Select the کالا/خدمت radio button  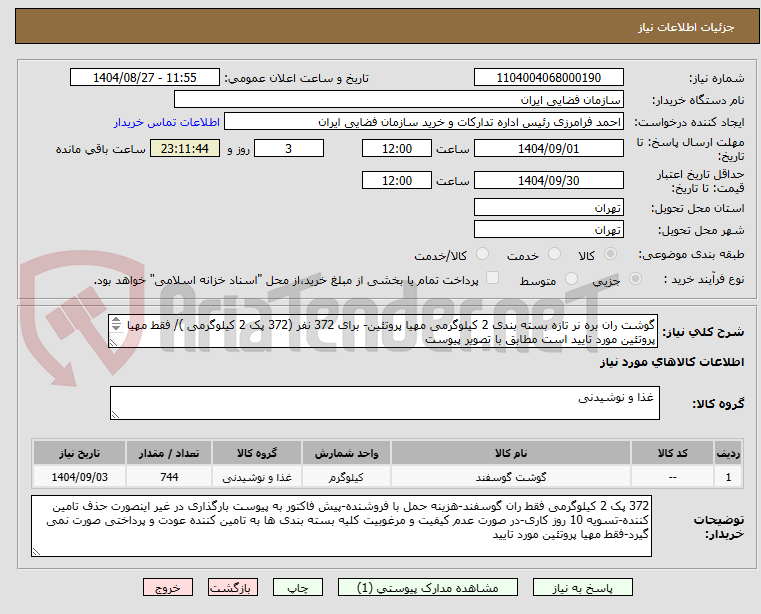pyautogui.click(x=482, y=254)
